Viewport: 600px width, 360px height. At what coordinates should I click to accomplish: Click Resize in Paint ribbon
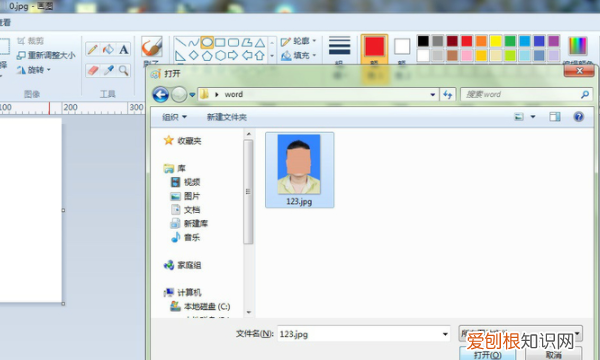pos(46,55)
